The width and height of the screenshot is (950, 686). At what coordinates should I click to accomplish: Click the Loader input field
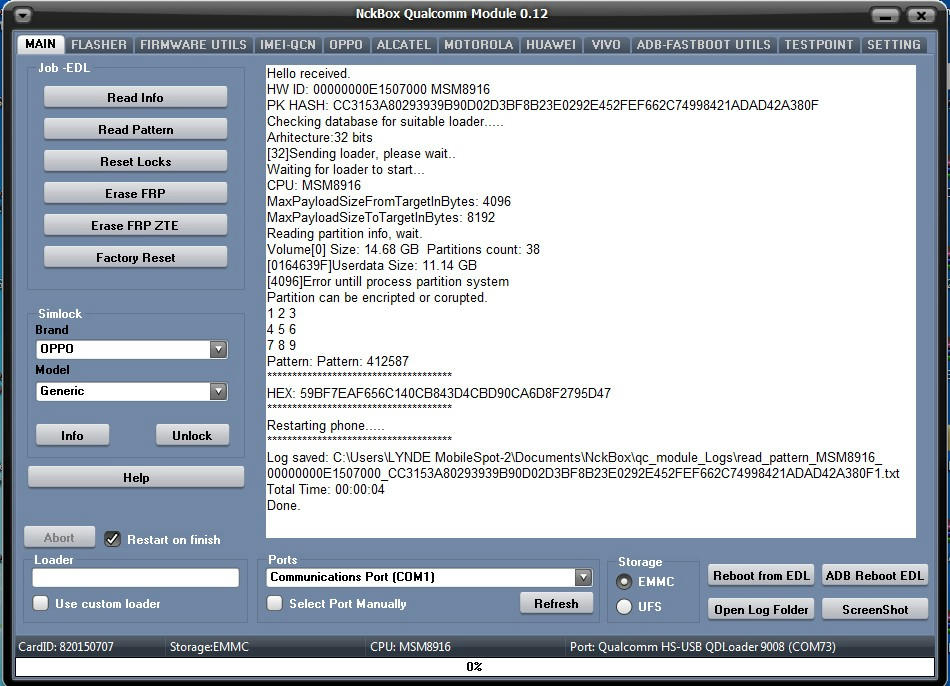135,577
